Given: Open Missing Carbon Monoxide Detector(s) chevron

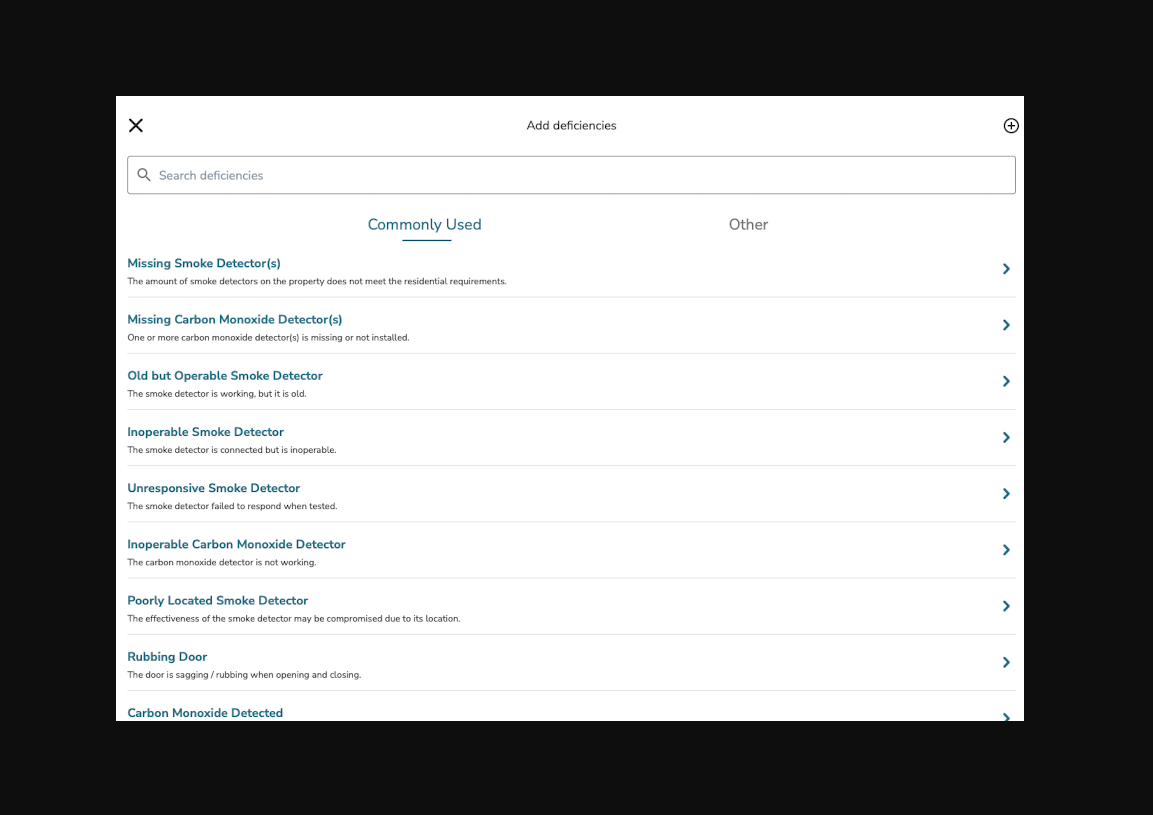Looking at the screenshot, I should (x=1007, y=325).
